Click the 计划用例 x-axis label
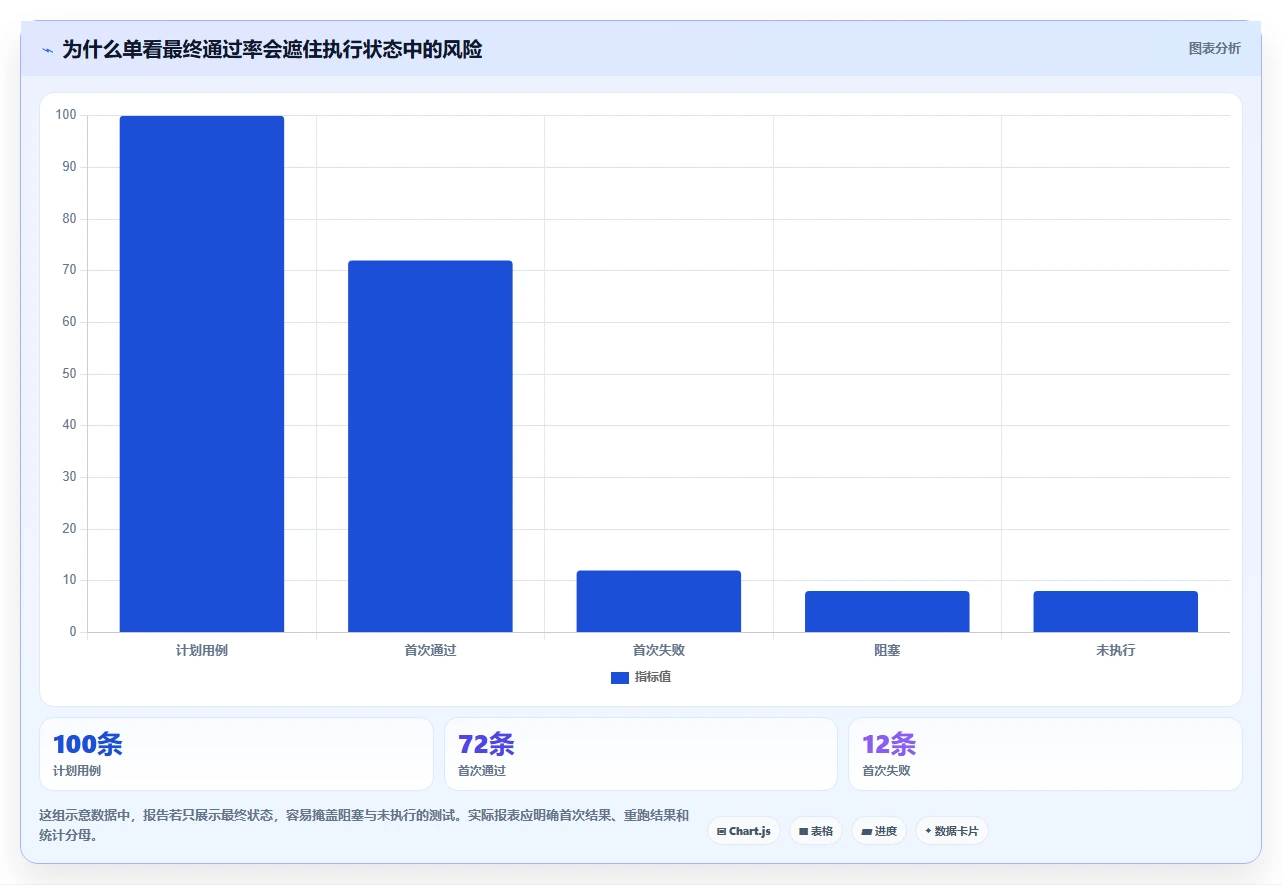The image size is (1282, 885). (x=202, y=650)
